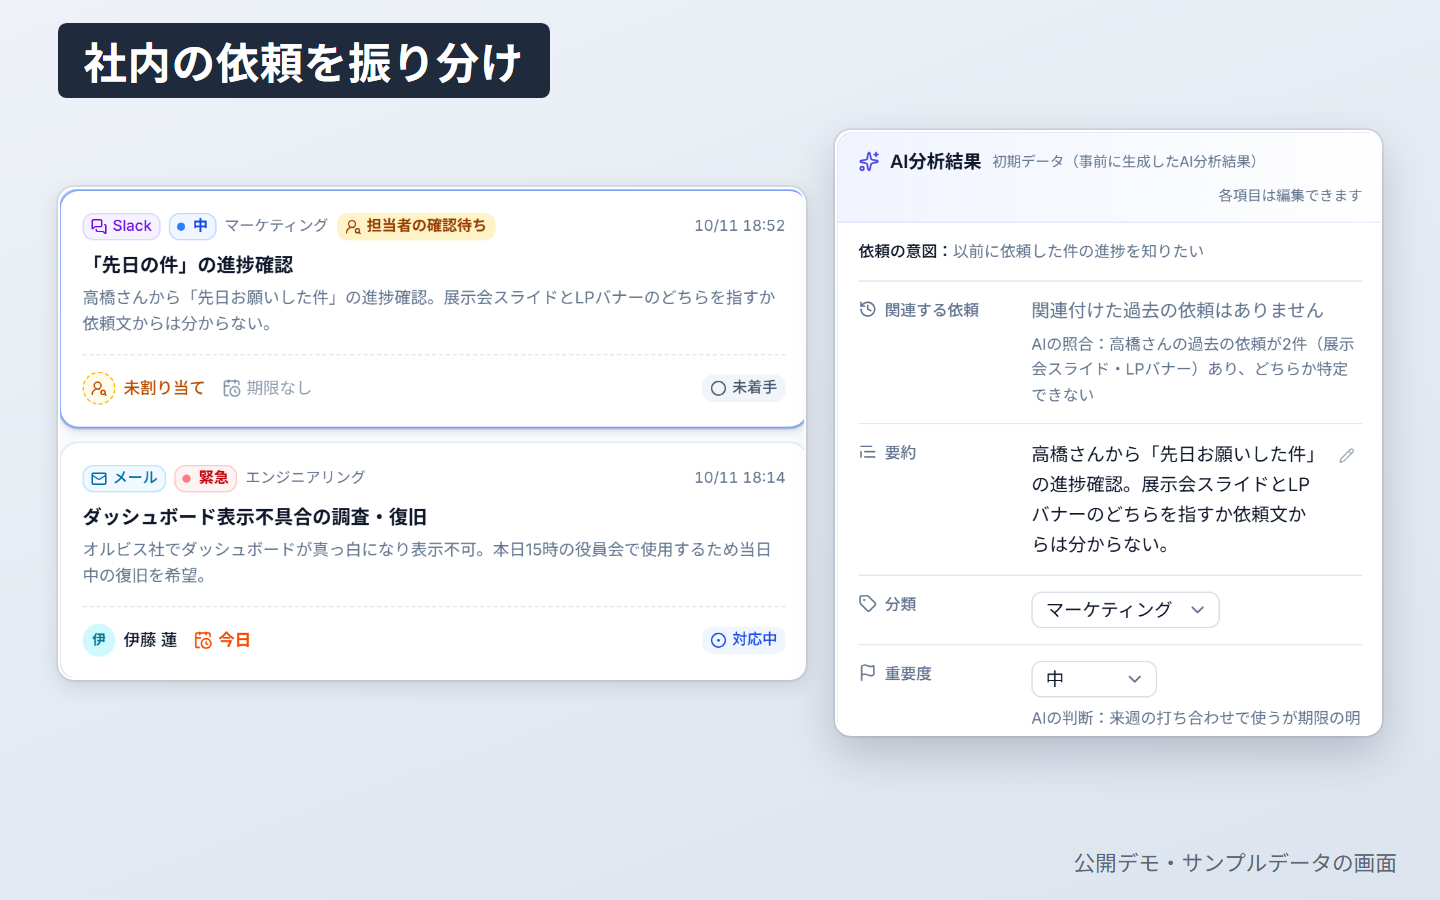Click the timestamp 10/11 18:52
The width and height of the screenshot is (1440, 900).
(740, 226)
